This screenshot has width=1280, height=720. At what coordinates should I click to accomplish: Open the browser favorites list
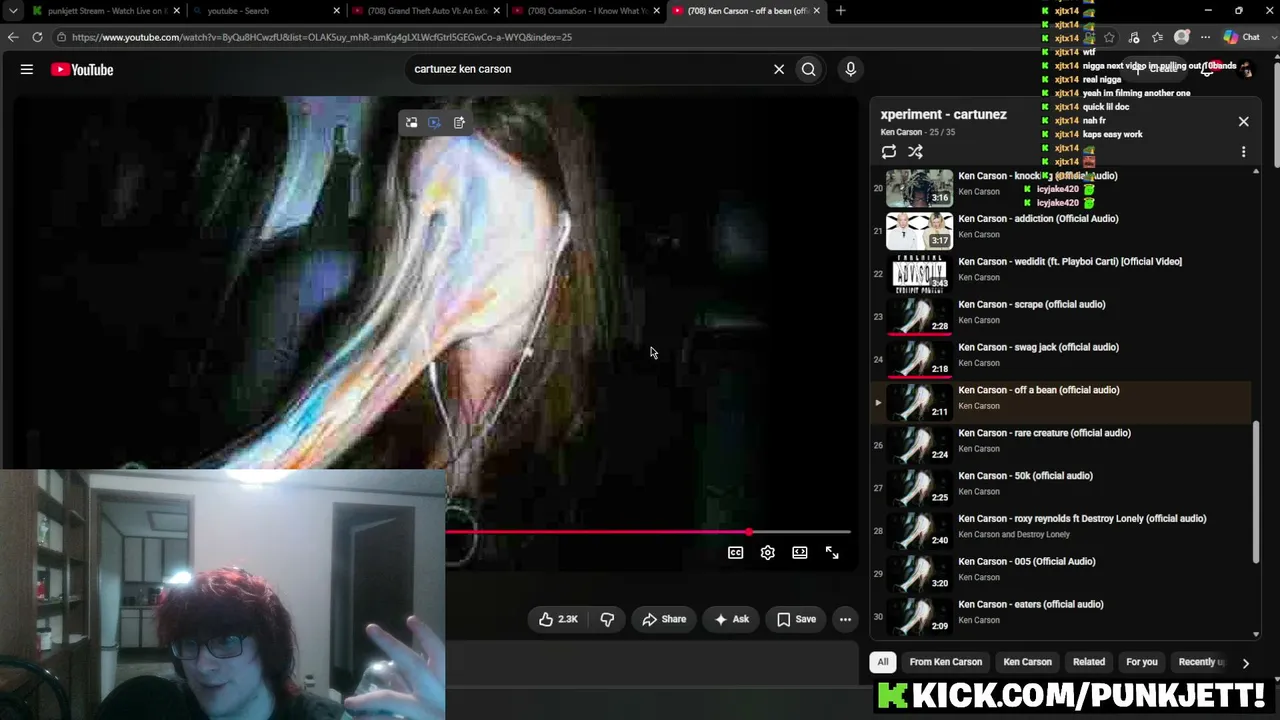point(1158,37)
